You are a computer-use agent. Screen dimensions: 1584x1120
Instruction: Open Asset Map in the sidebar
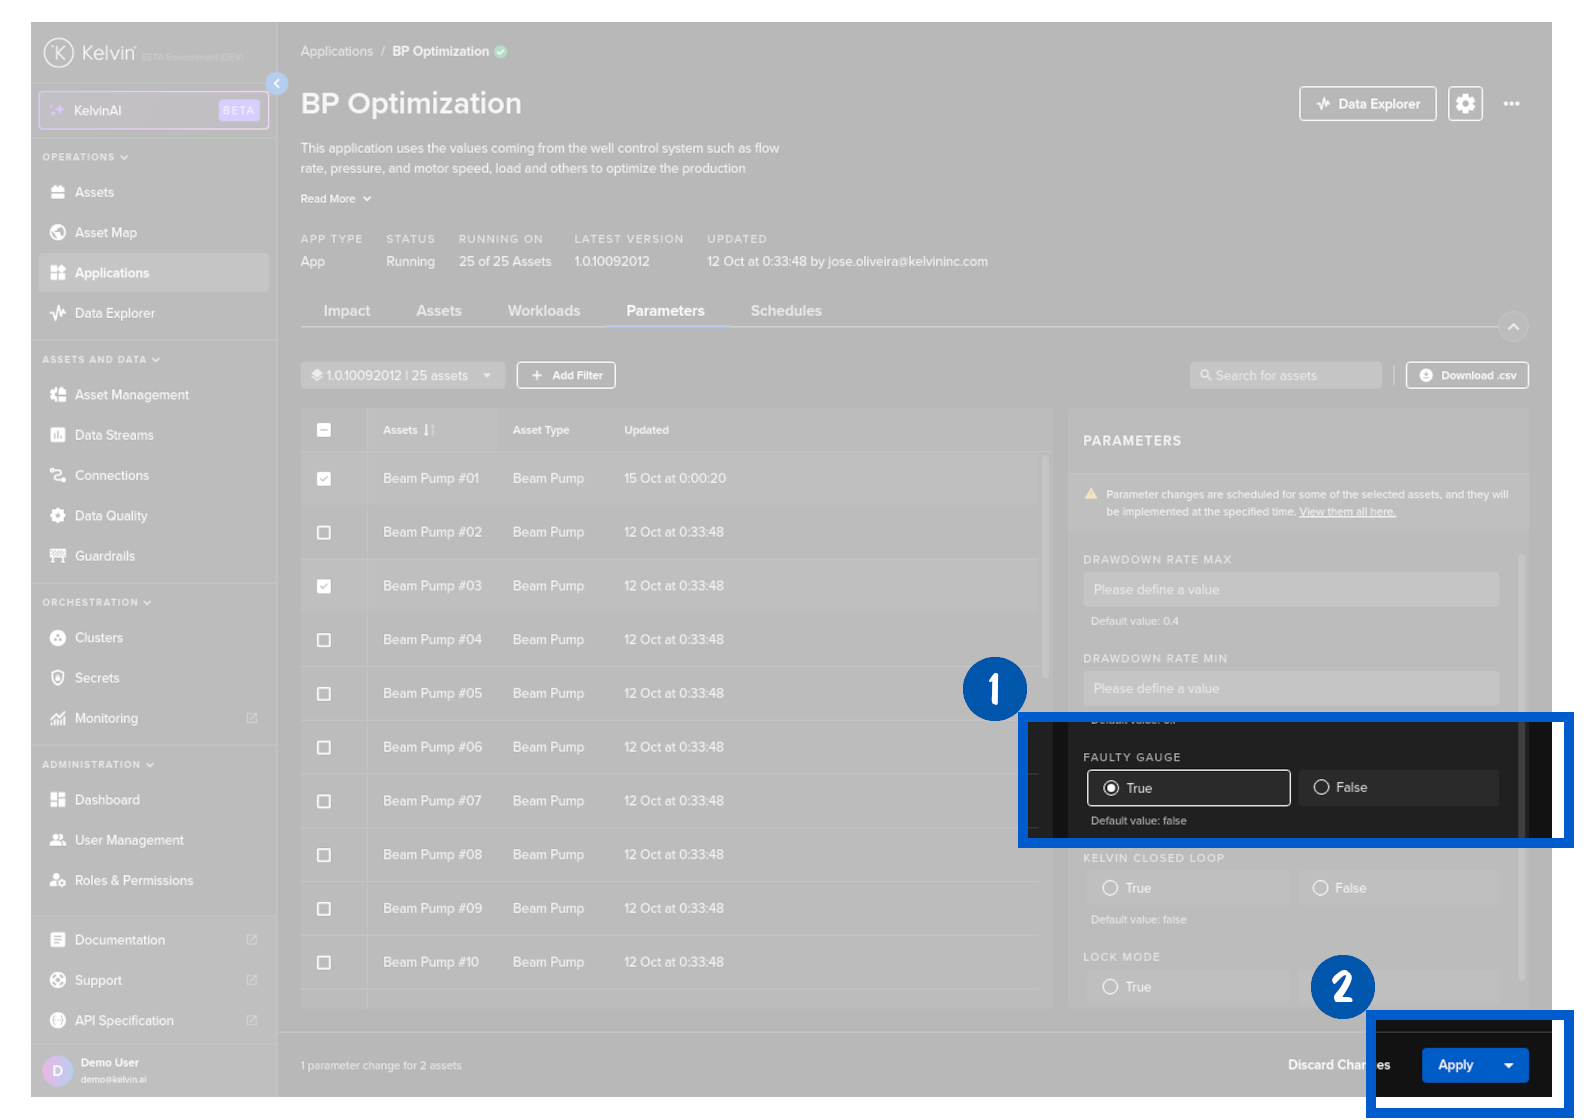coord(106,233)
